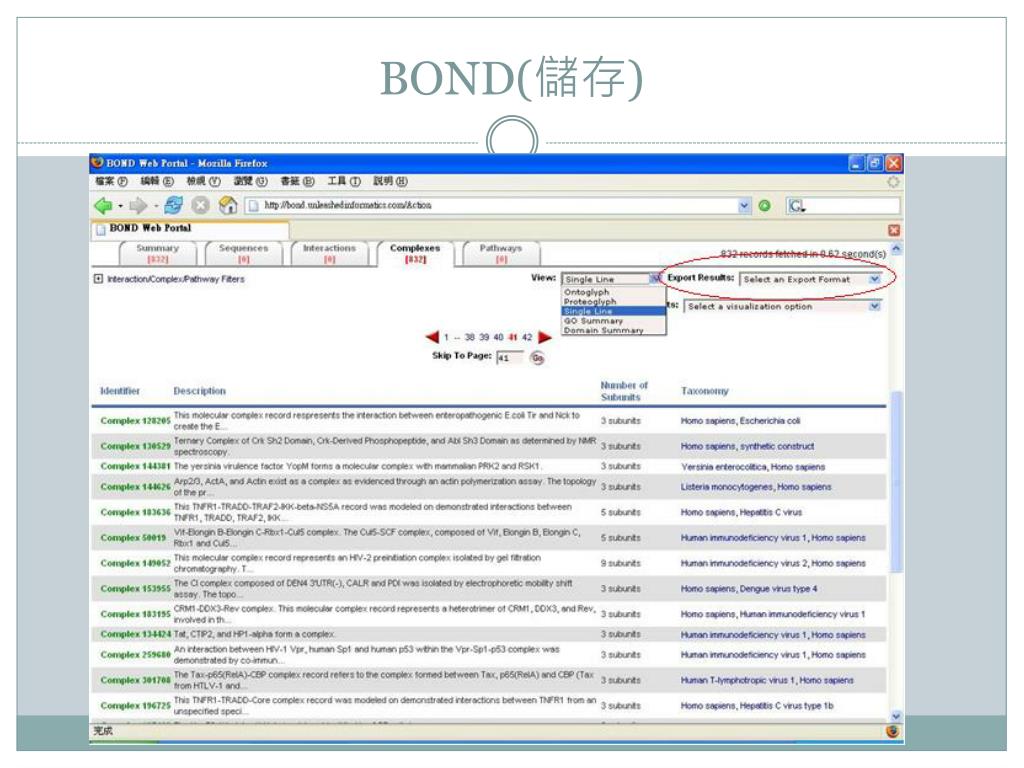Image resolution: width=1024 pixels, height=768 pixels.
Task: Go to results page 1
Action: click(446, 338)
